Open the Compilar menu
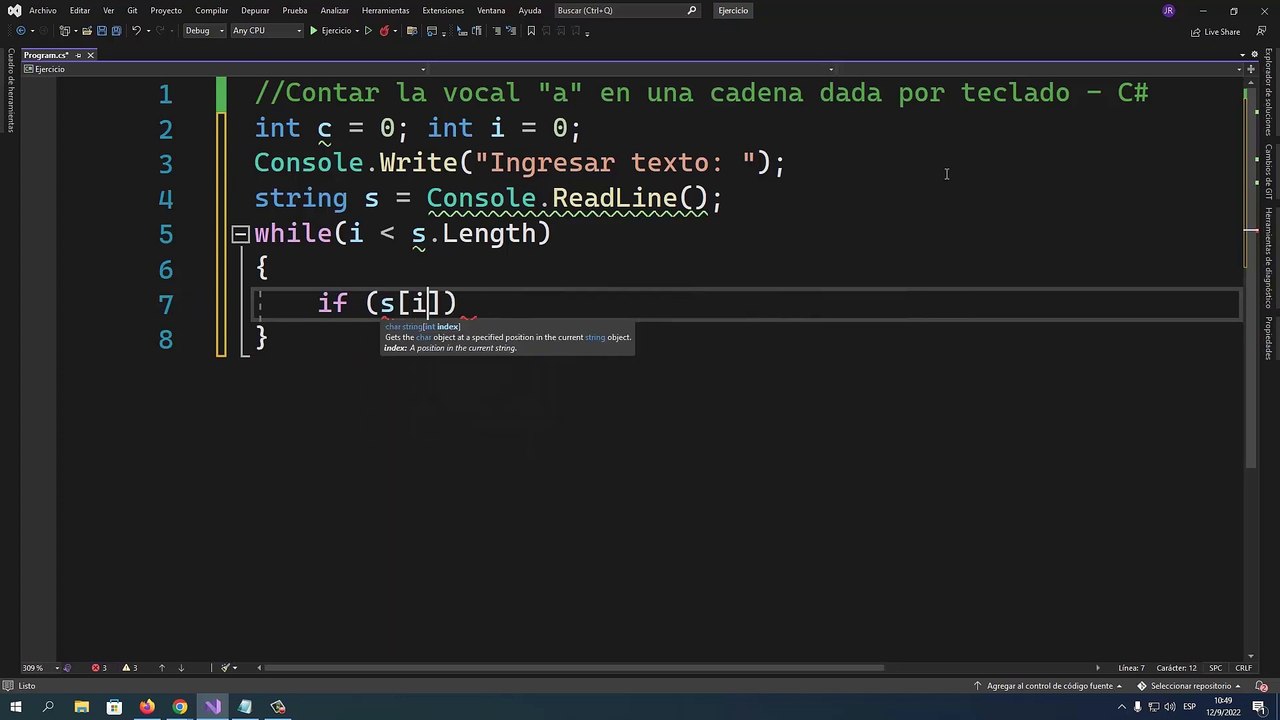 coord(212,10)
